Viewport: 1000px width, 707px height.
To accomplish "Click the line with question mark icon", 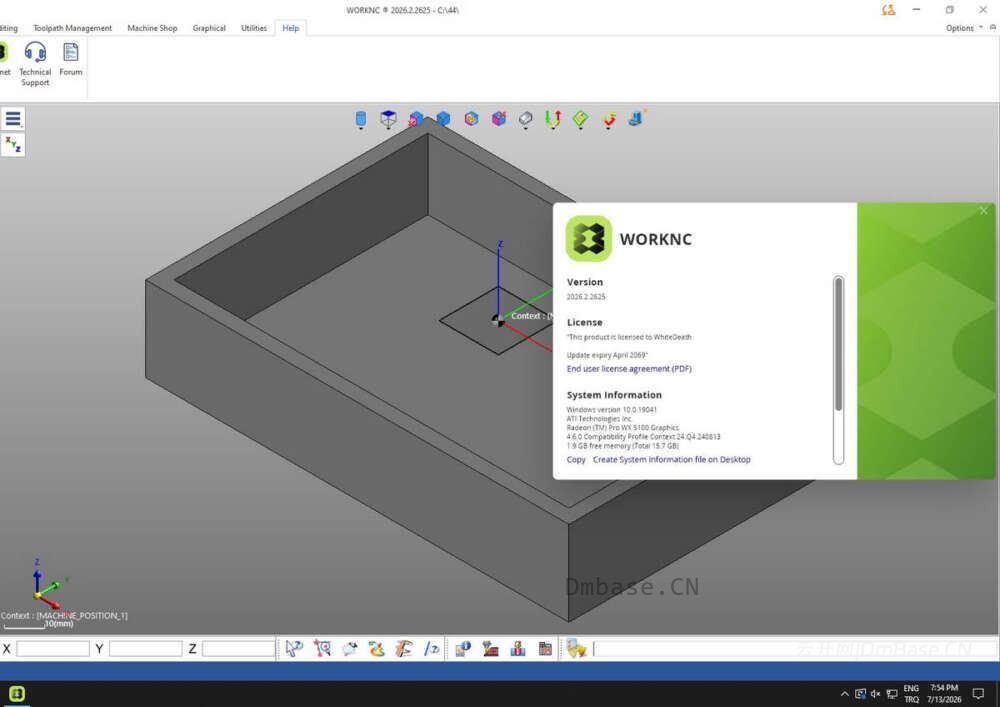I will click(x=432, y=649).
